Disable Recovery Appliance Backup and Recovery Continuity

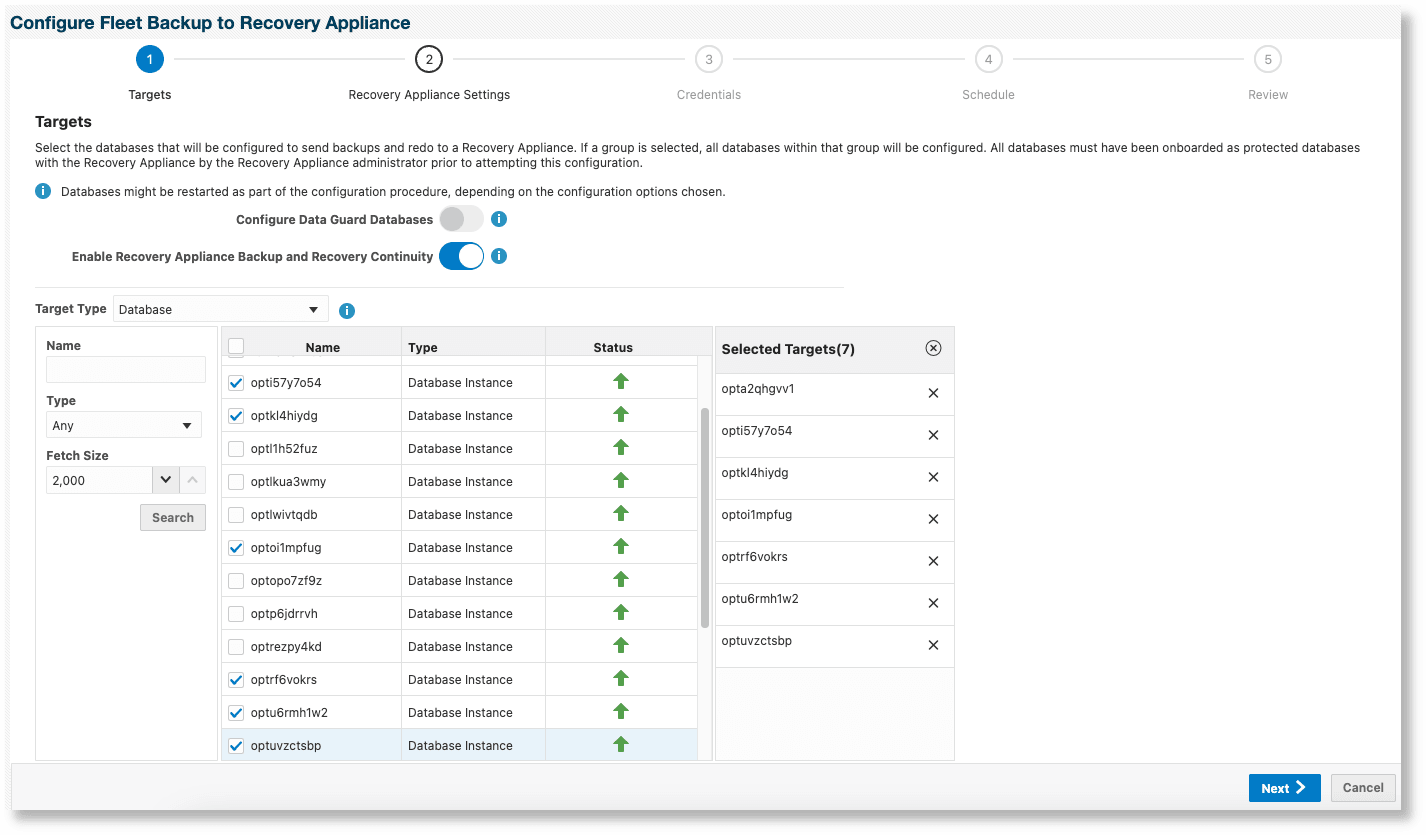[461, 256]
